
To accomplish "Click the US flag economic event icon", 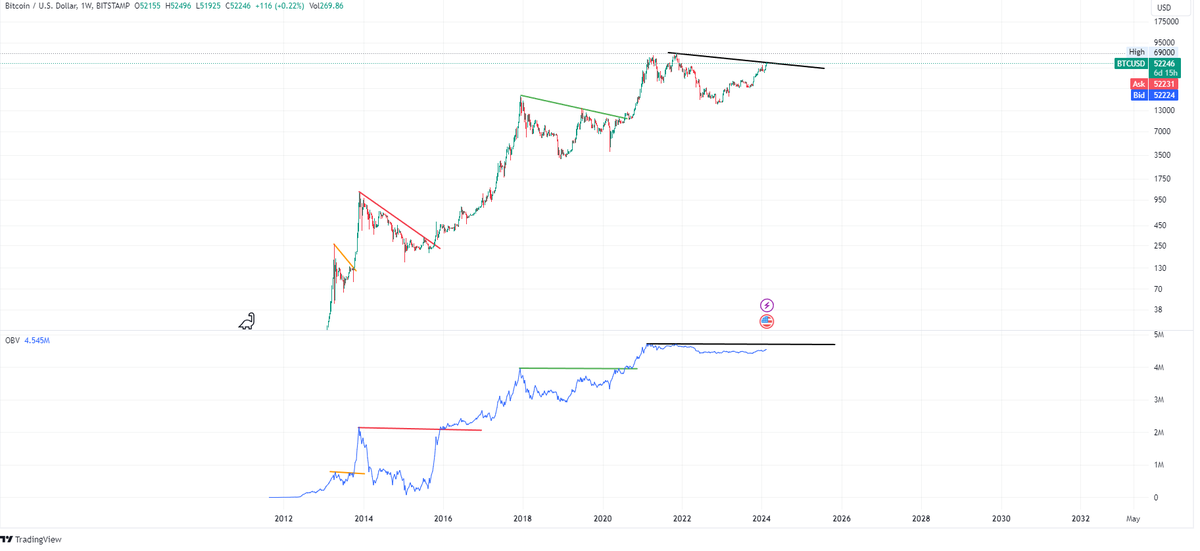I will pyautogui.click(x=767, y=322).
